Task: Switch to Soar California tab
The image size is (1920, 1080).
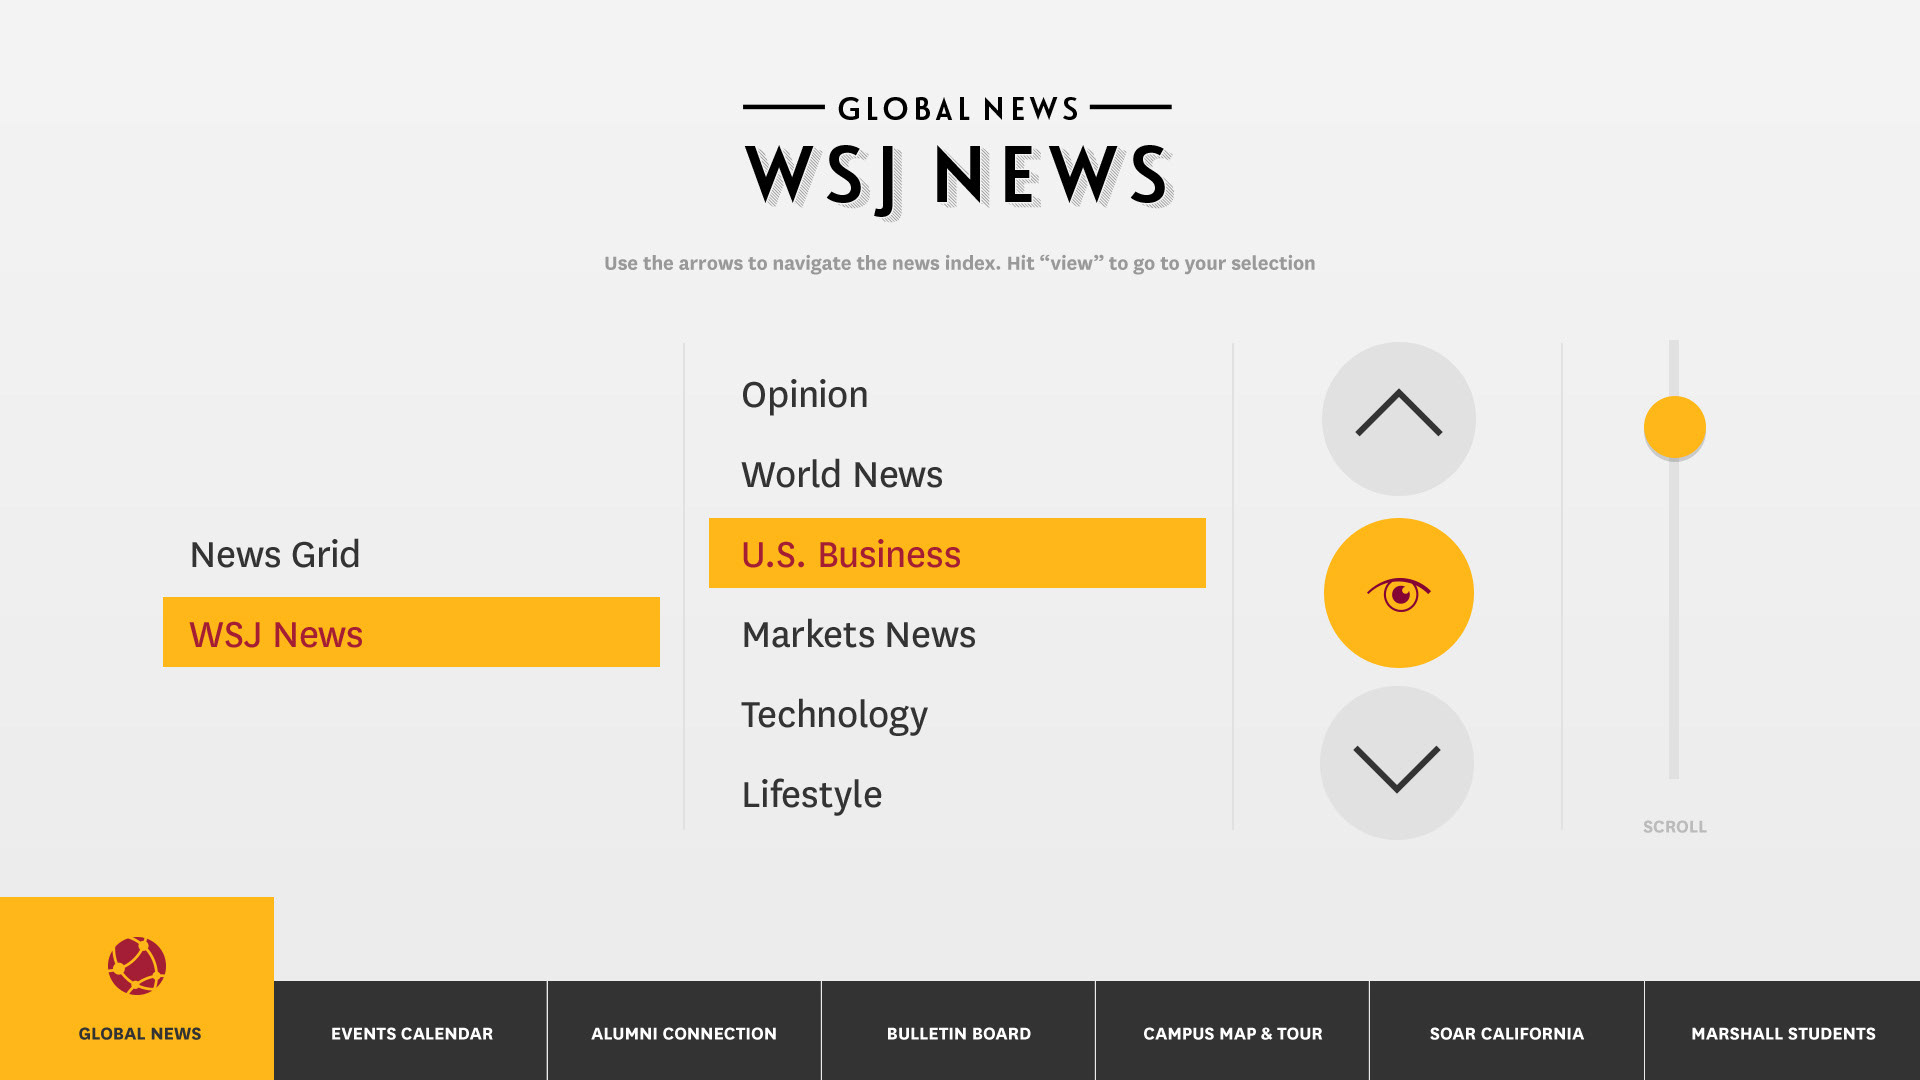Action: pyautogui.click(x=1506, y=1033)
